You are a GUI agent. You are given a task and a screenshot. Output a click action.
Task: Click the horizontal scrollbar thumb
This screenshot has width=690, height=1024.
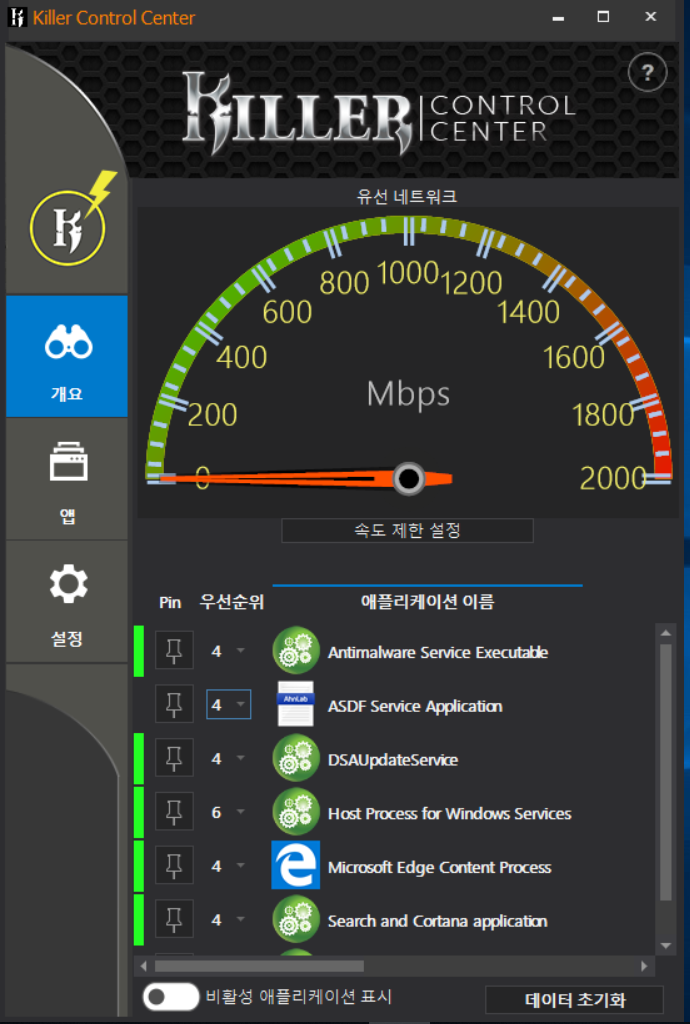tap(259, 966)
